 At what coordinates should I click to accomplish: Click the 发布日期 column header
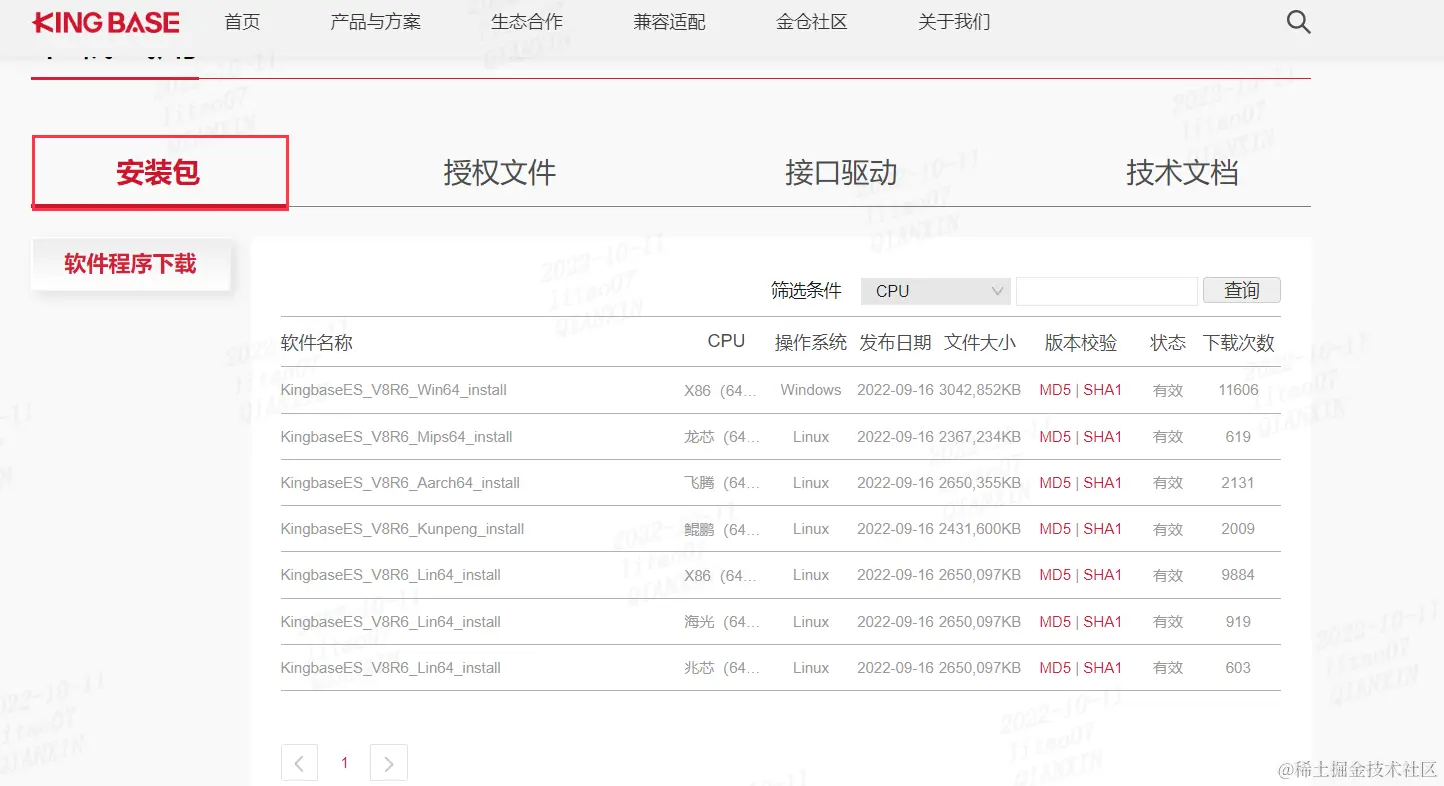(x=895, y=343)
